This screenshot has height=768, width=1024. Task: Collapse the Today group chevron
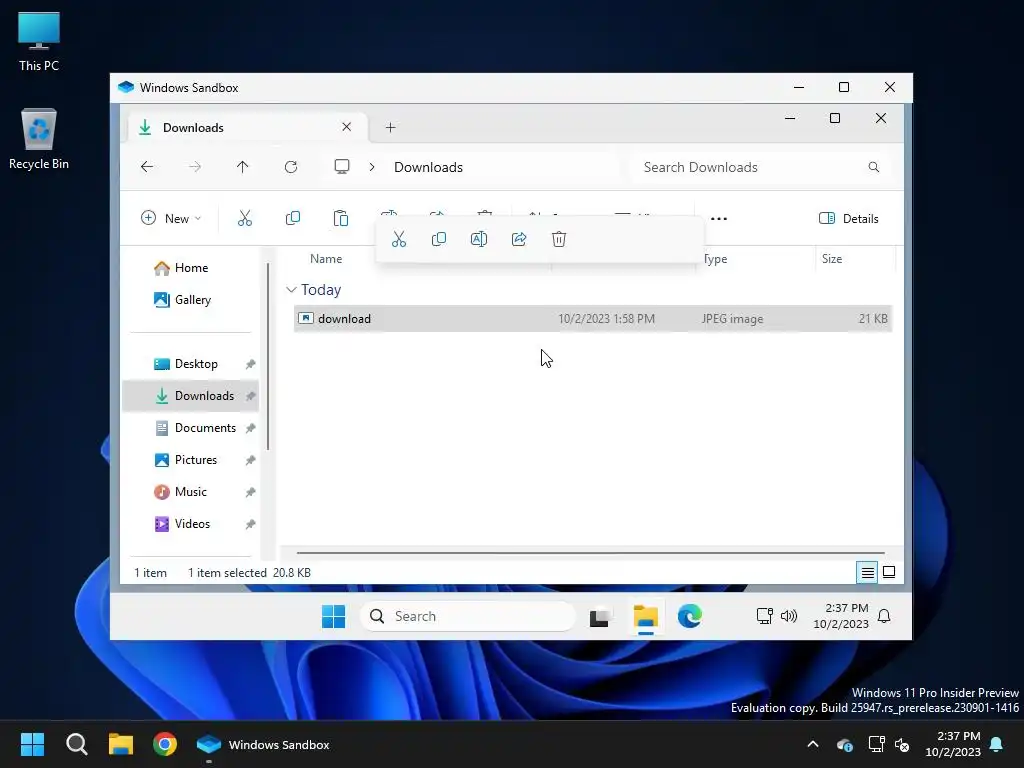click(291, 289)
